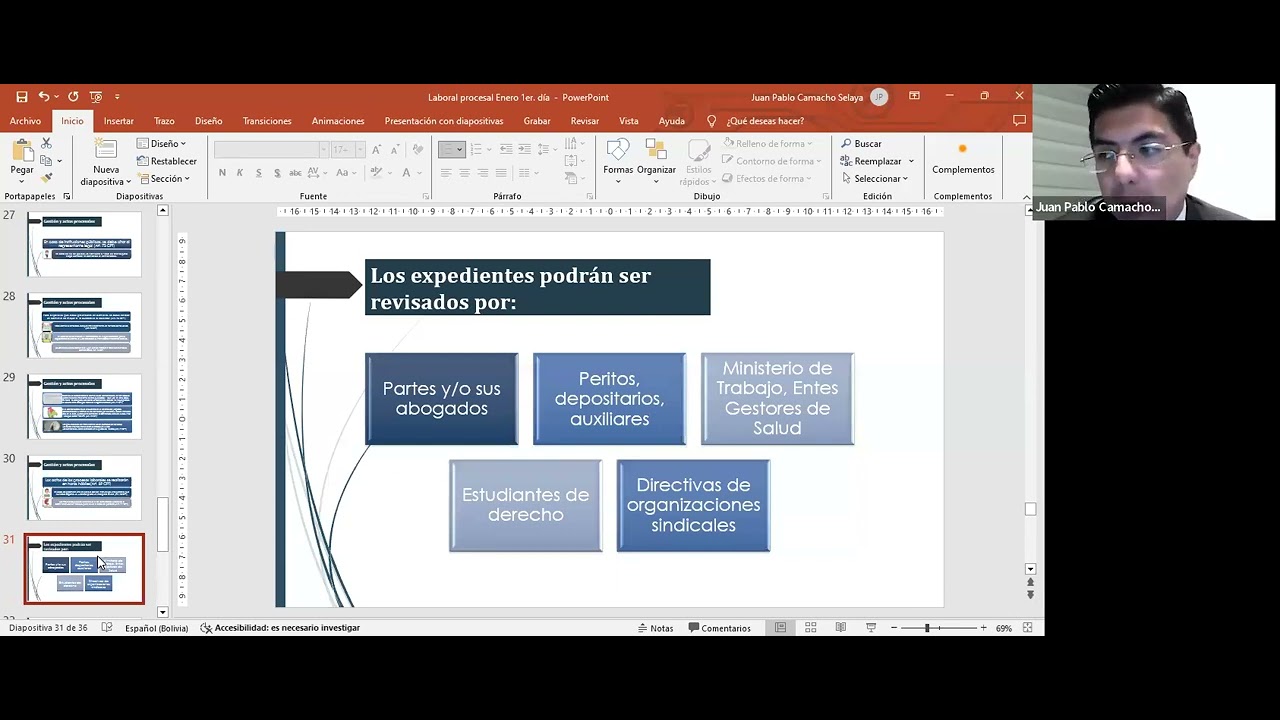This screenshot has height=720, width=1280.
Task: Toggle Normal view in the status bar
Action: [x=780, y=628]
